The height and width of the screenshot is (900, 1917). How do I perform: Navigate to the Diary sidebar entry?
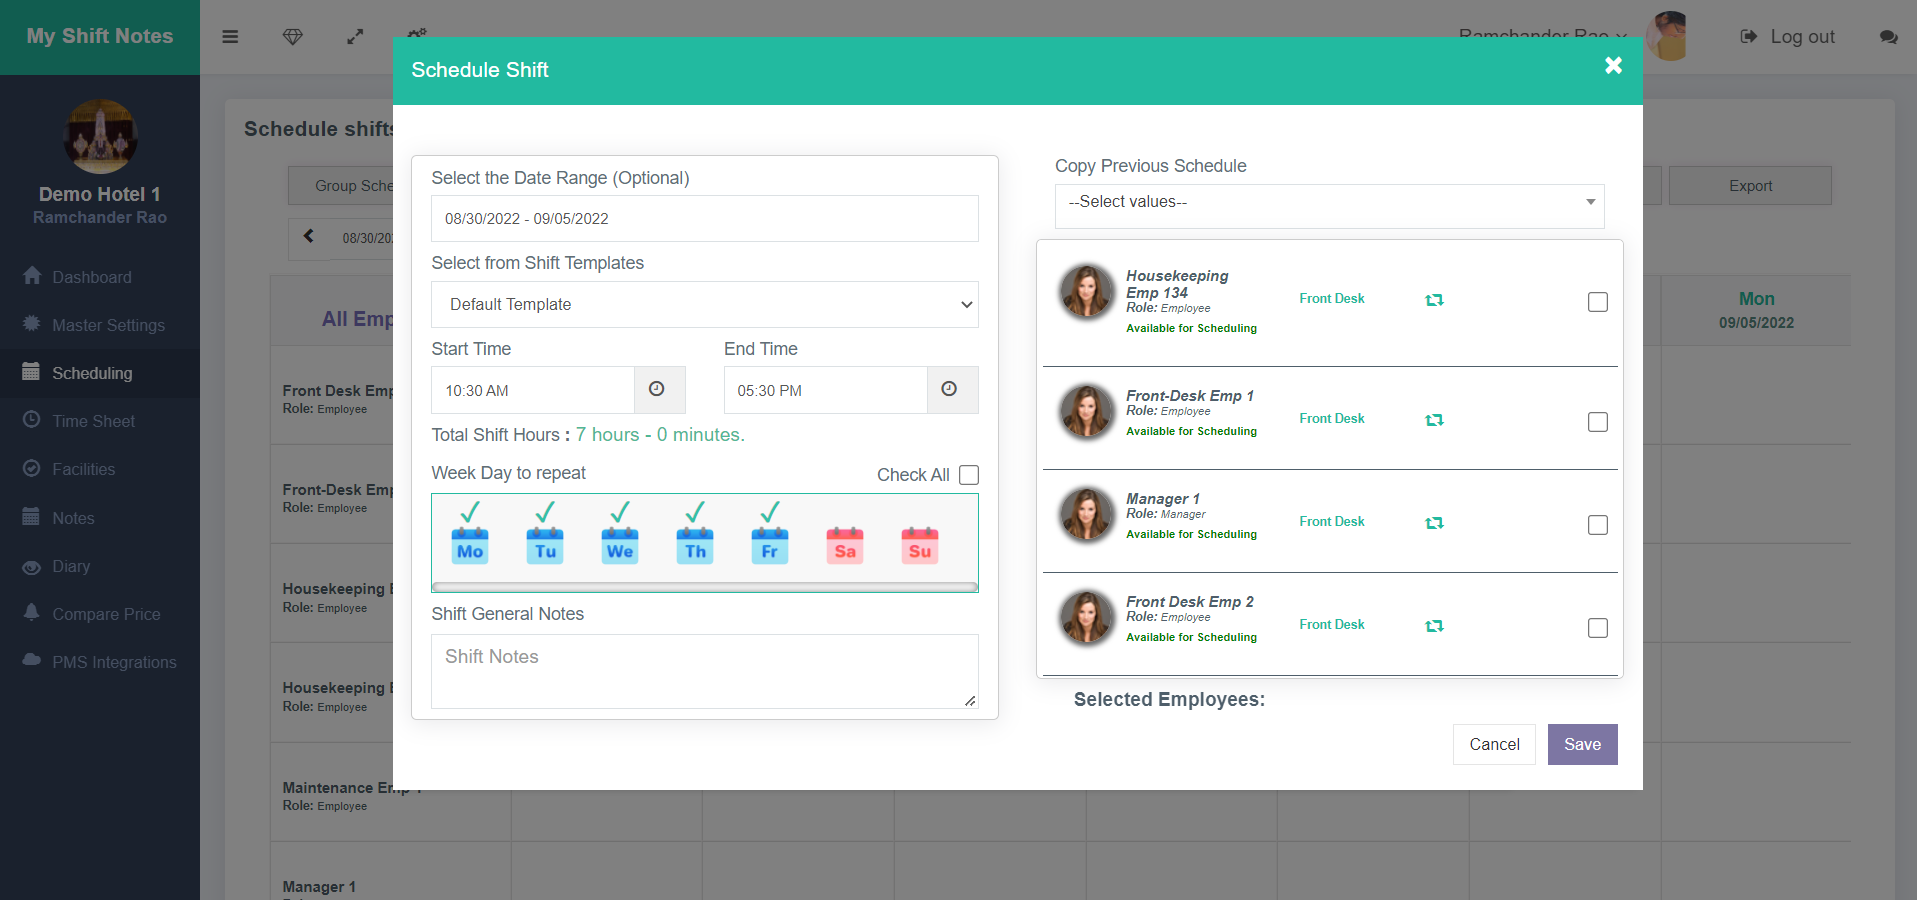click(70, 567)
